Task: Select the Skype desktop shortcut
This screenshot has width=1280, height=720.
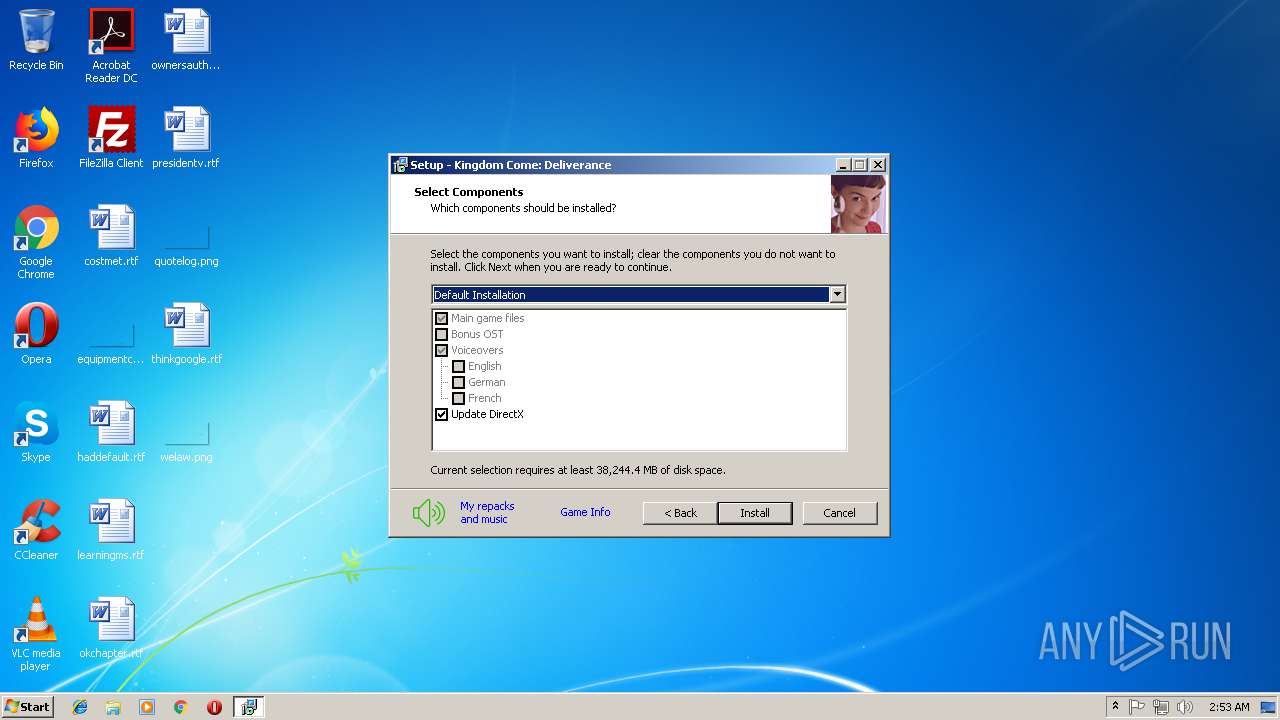Action: pos(36,432)
